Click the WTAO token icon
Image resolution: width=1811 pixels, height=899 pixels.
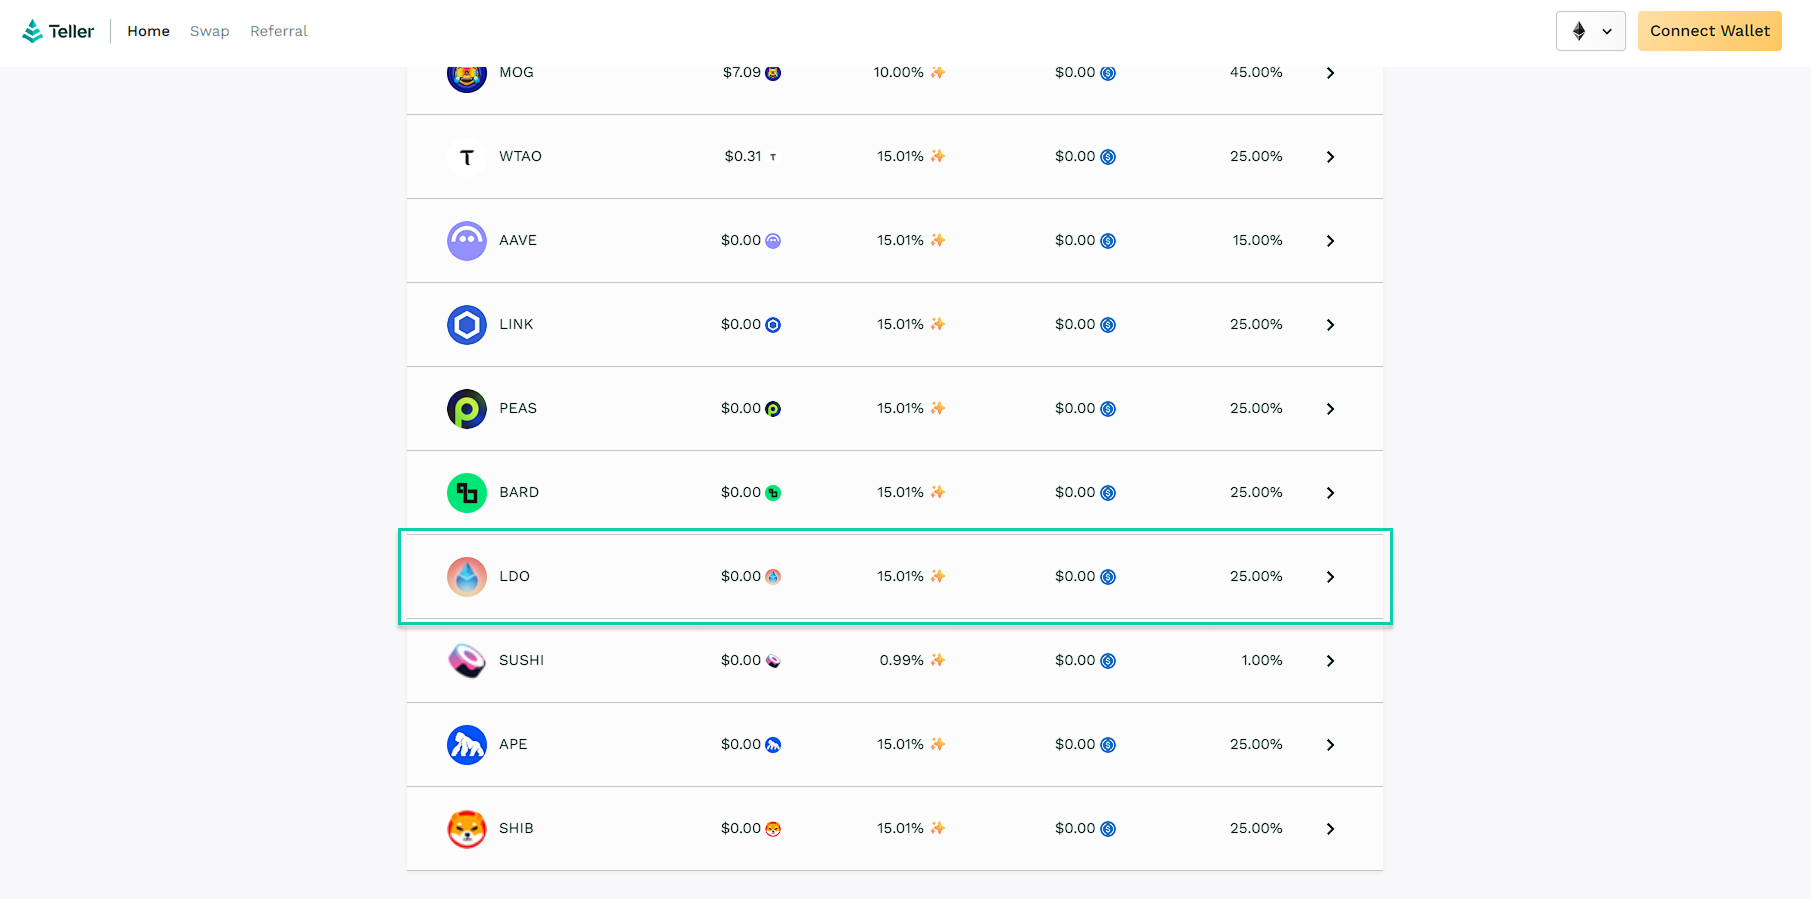(466, 157)
